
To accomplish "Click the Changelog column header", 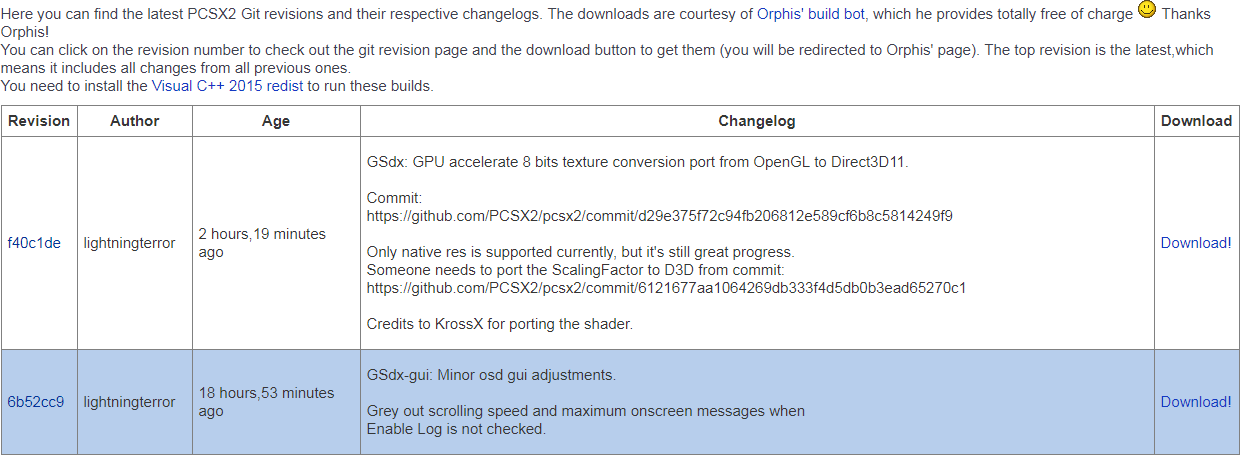I will 757,121.
